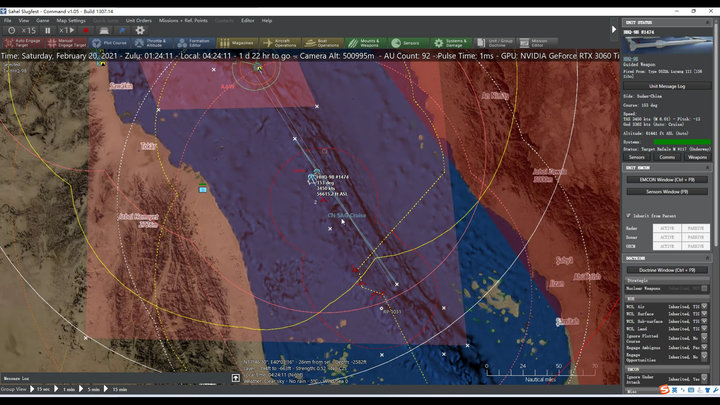Open WCS Sub-surface dropdown

(704, 321)
